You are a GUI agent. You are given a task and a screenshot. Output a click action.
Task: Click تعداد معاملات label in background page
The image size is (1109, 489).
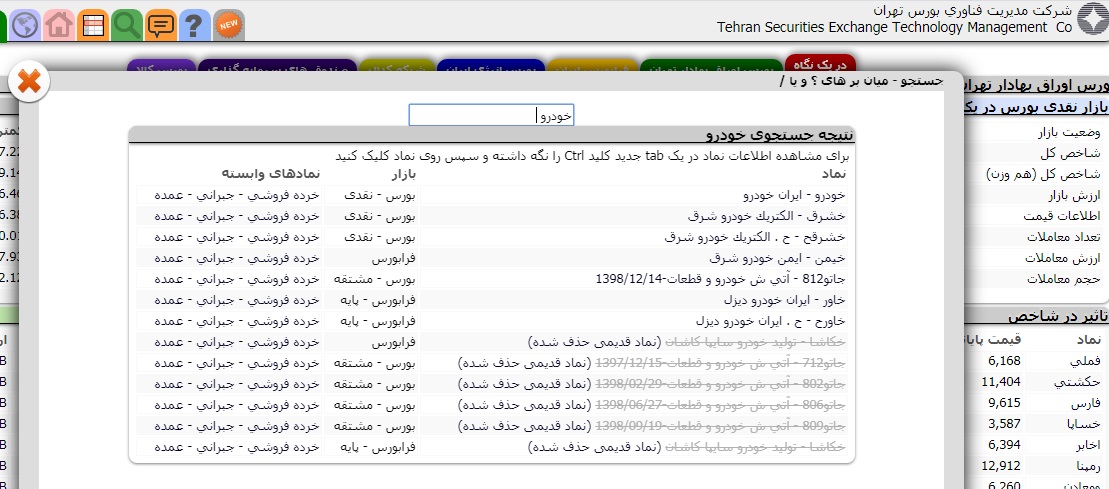(x=1063, y=237)
